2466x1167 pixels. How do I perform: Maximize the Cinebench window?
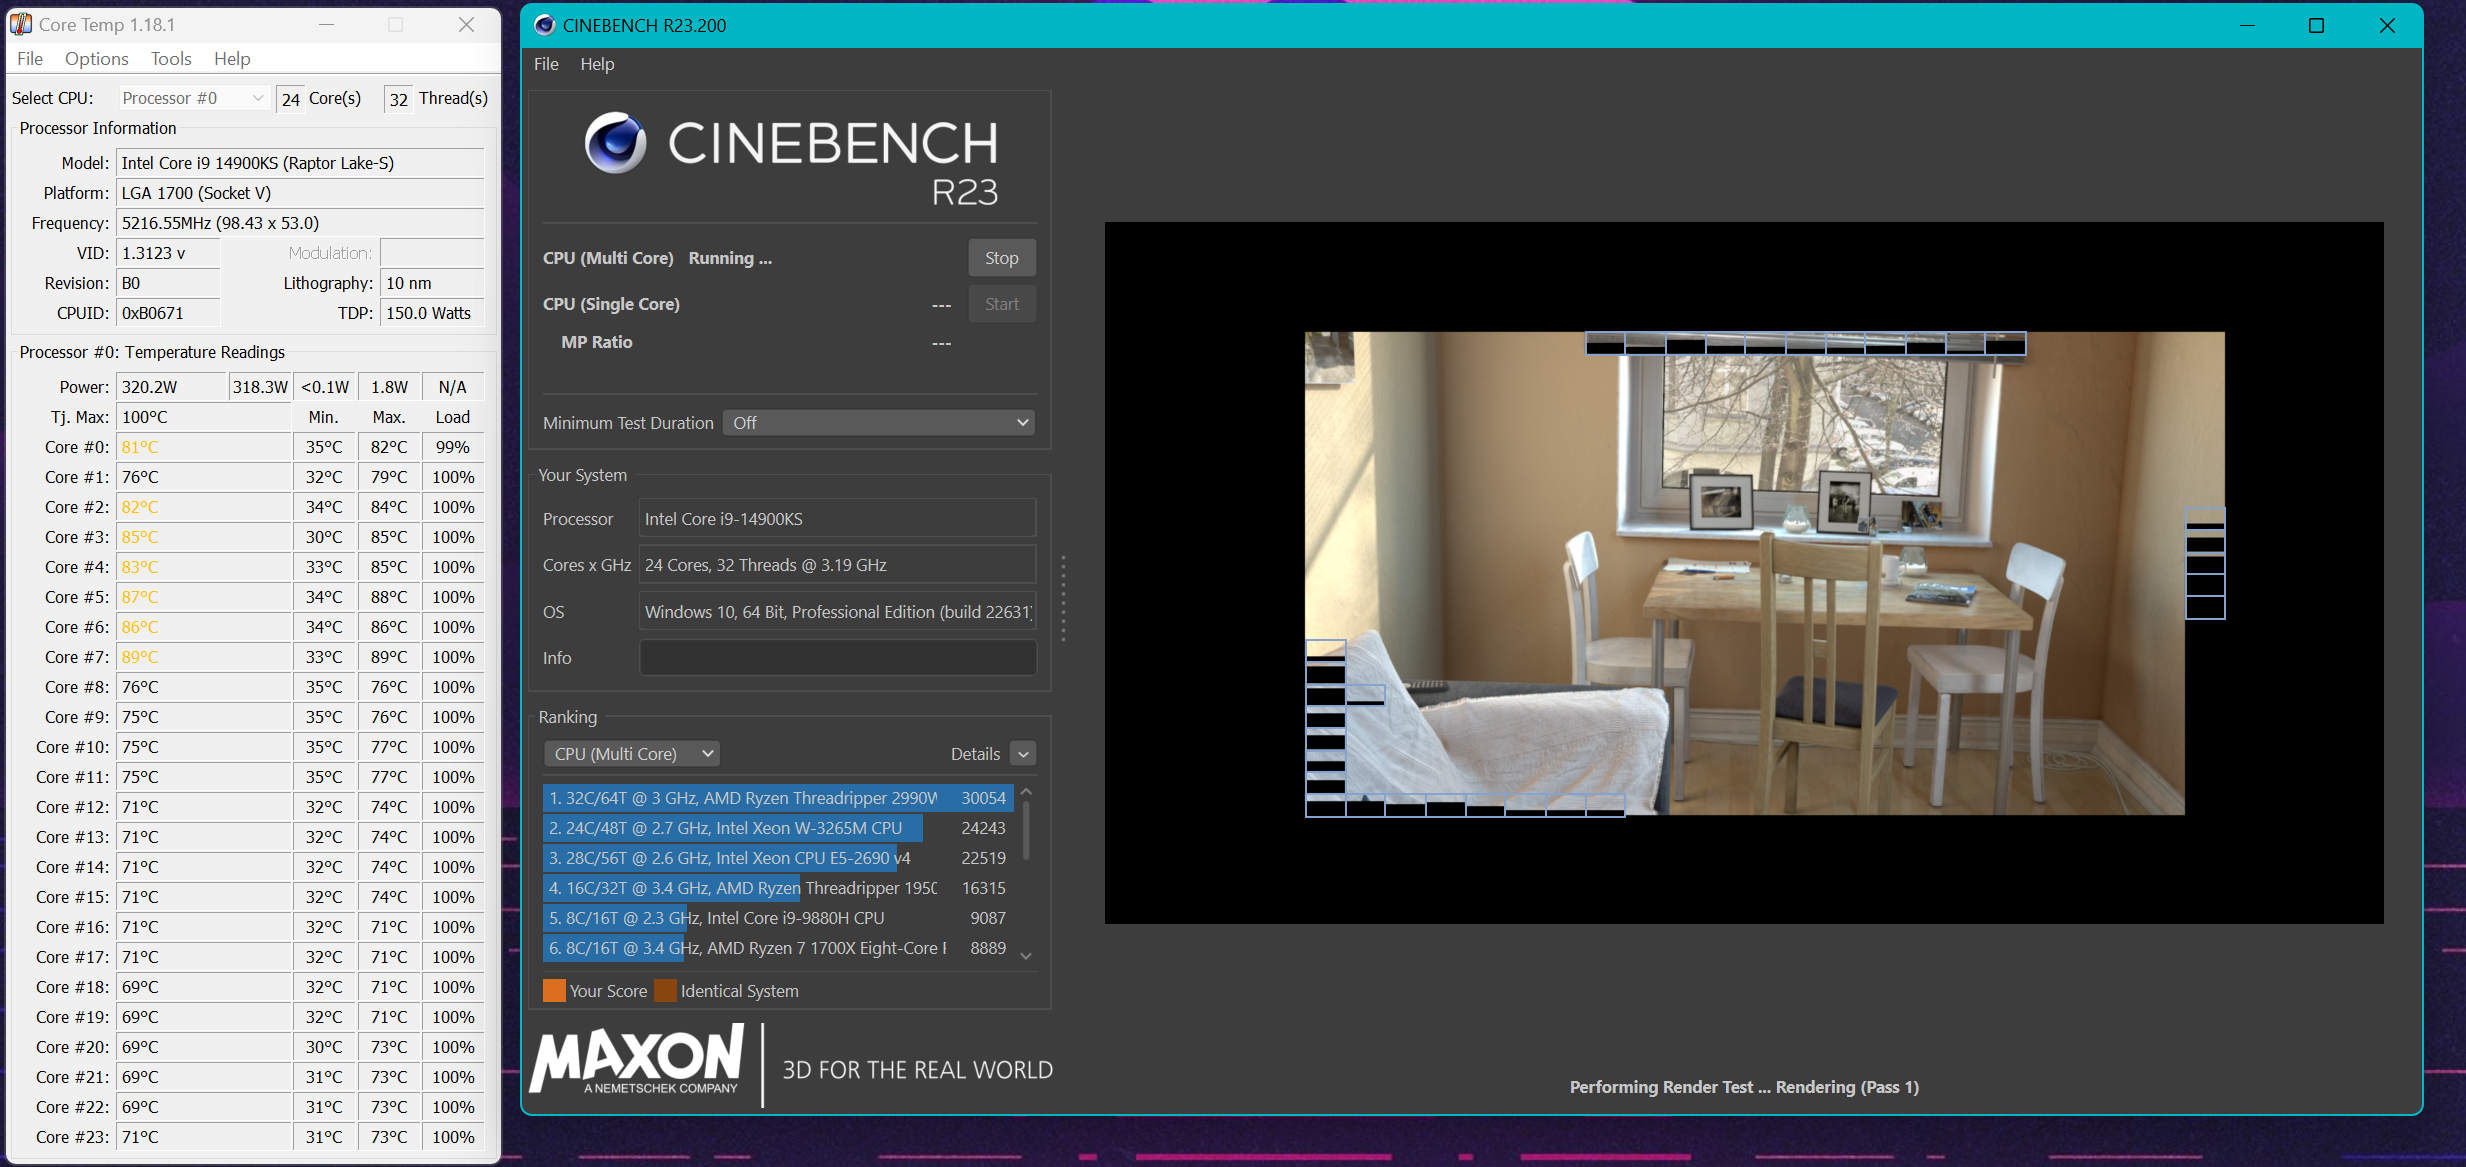tap(2316, 25)
